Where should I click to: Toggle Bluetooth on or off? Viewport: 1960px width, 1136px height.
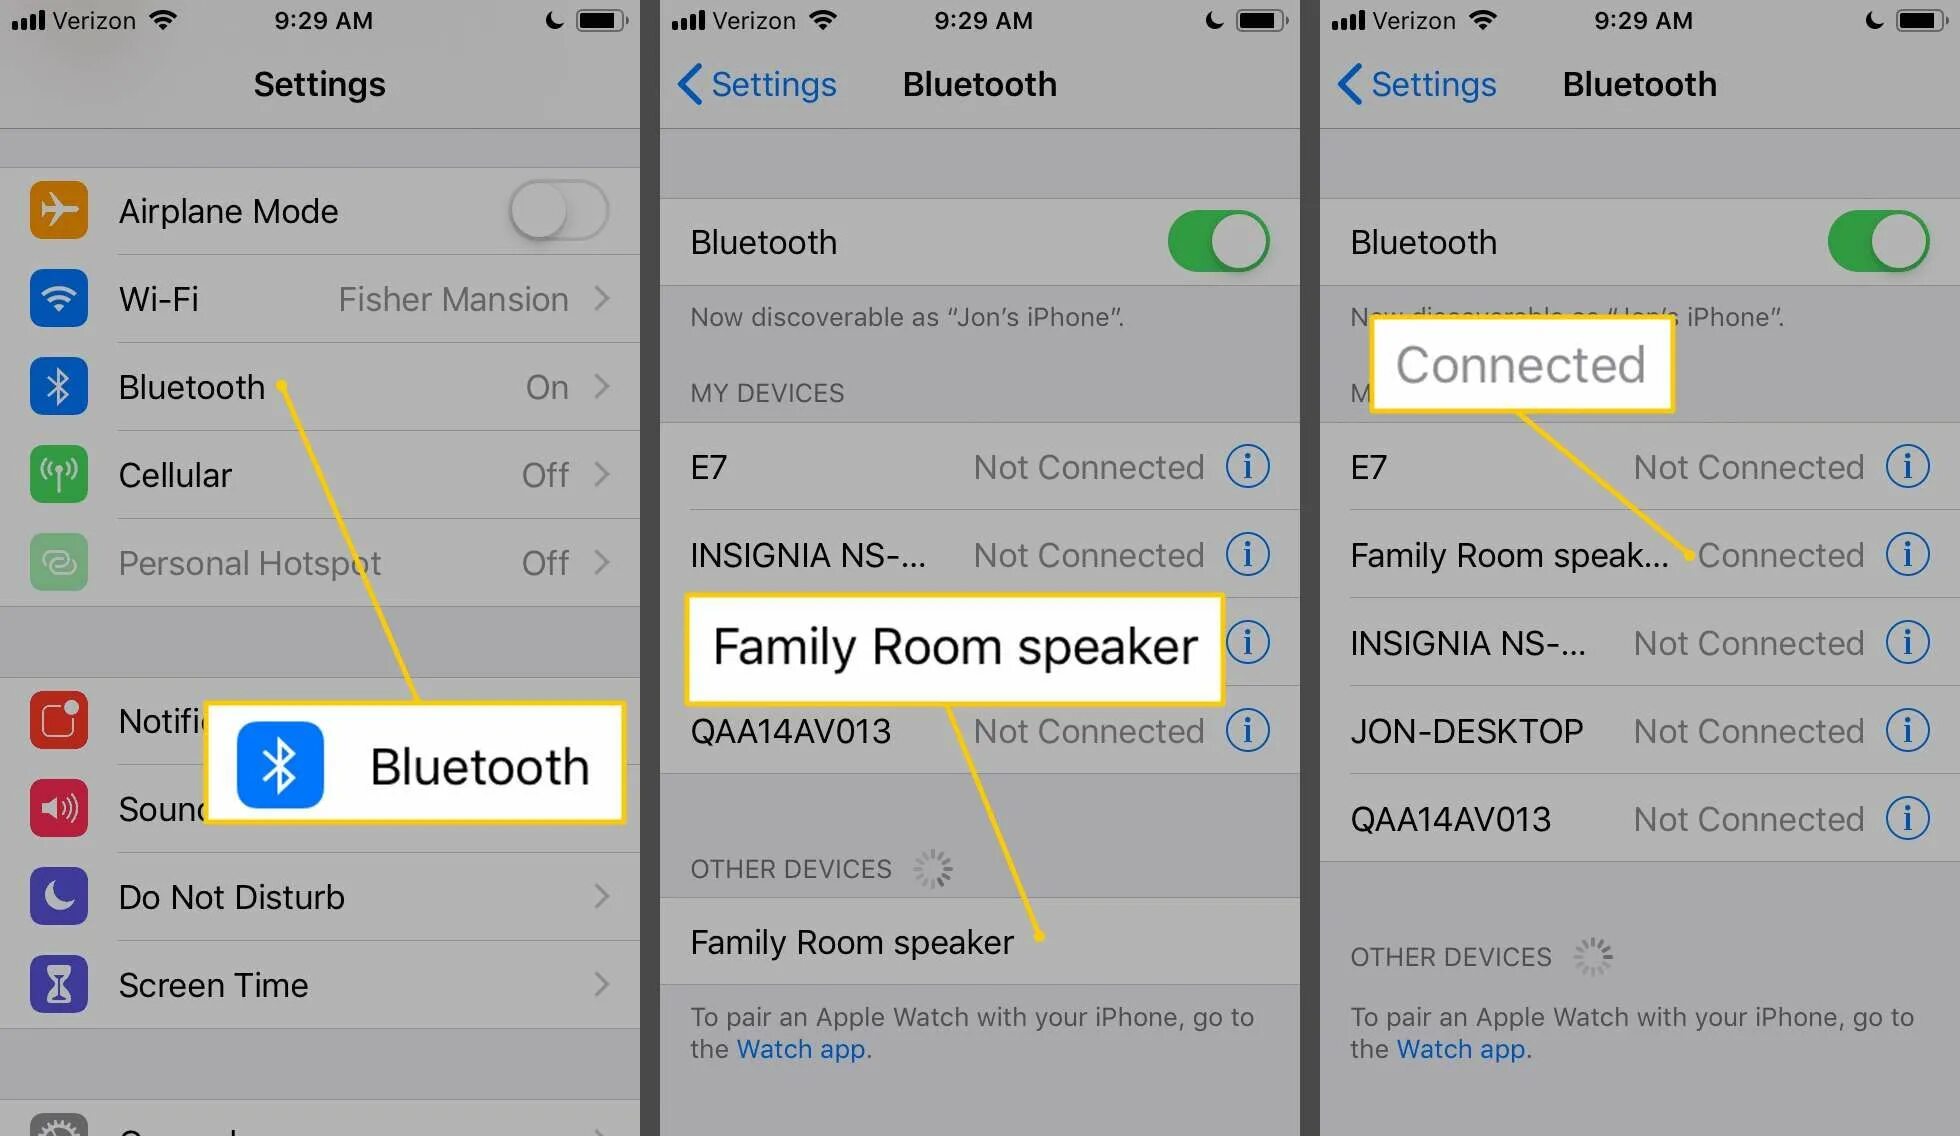(x=1215, y=242)
